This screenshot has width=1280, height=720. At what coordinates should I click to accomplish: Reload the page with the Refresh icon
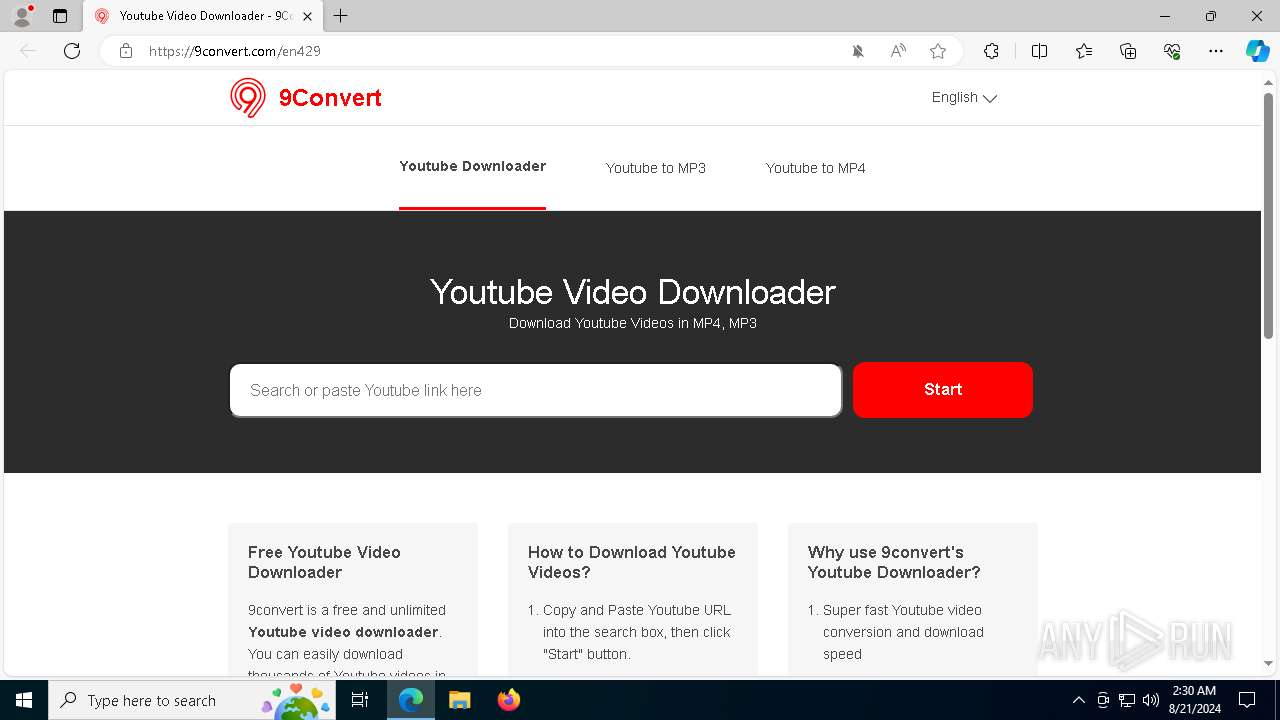point(72,51)
